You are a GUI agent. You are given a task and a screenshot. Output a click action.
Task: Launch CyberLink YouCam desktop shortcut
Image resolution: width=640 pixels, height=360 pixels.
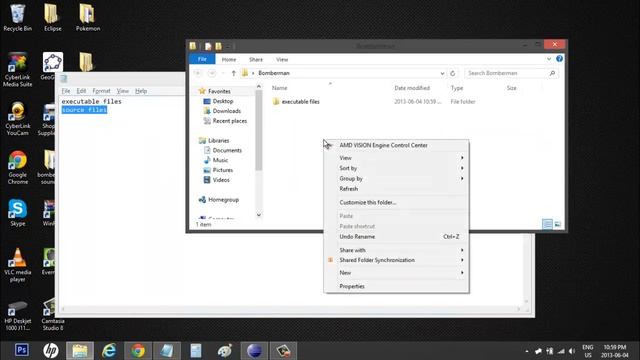[17, 118]
